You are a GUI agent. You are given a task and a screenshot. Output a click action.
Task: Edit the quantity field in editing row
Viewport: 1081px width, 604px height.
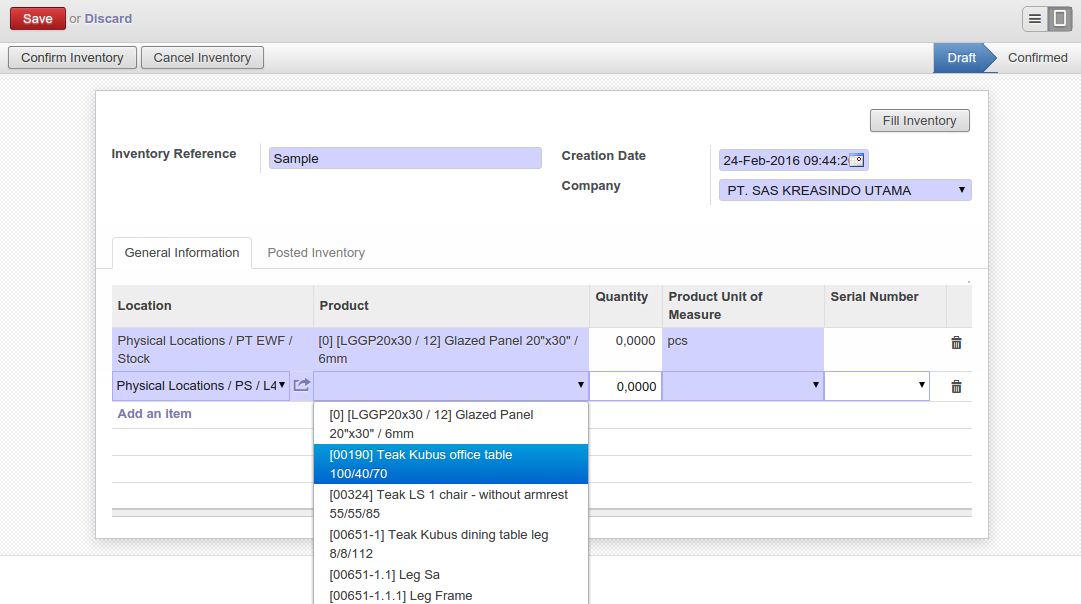coord(625,386)
